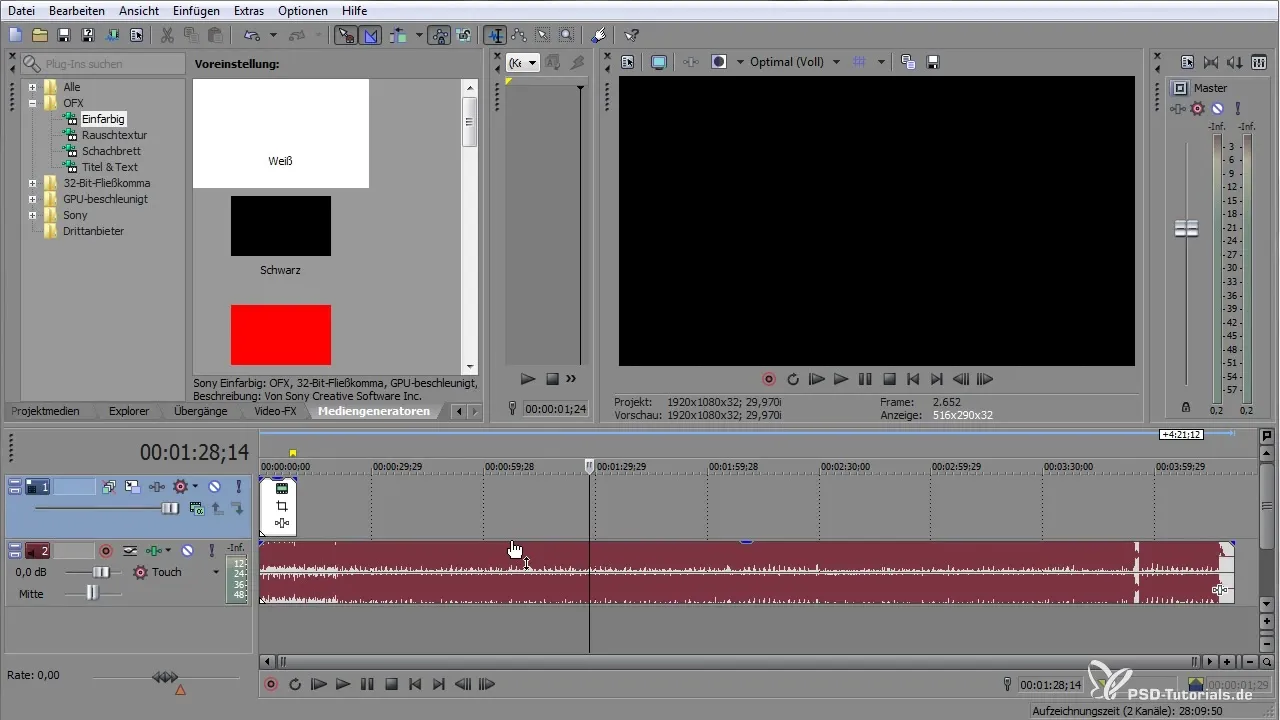Copy preview snapshot to clipboard icon
This screenshot has height=720, width=1280.
[908, 62]
